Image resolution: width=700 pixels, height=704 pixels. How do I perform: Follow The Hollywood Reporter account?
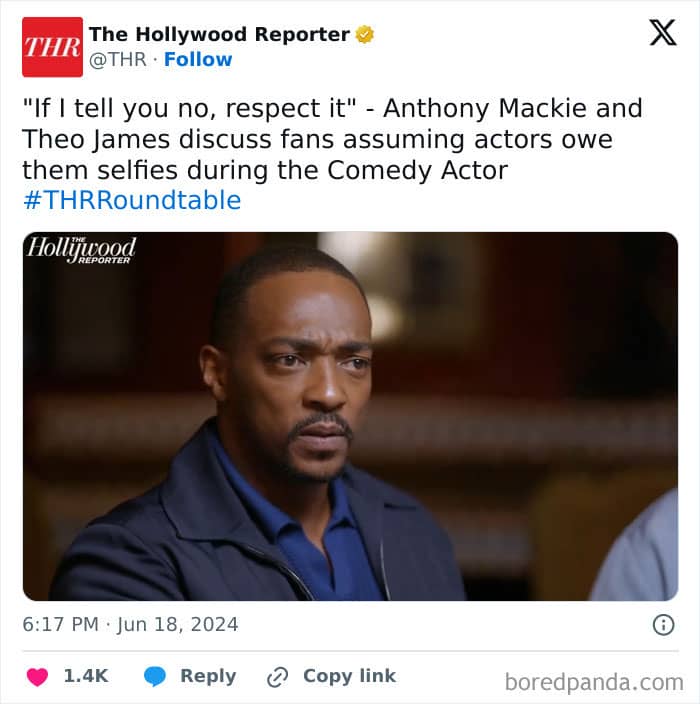pos(198,59)
